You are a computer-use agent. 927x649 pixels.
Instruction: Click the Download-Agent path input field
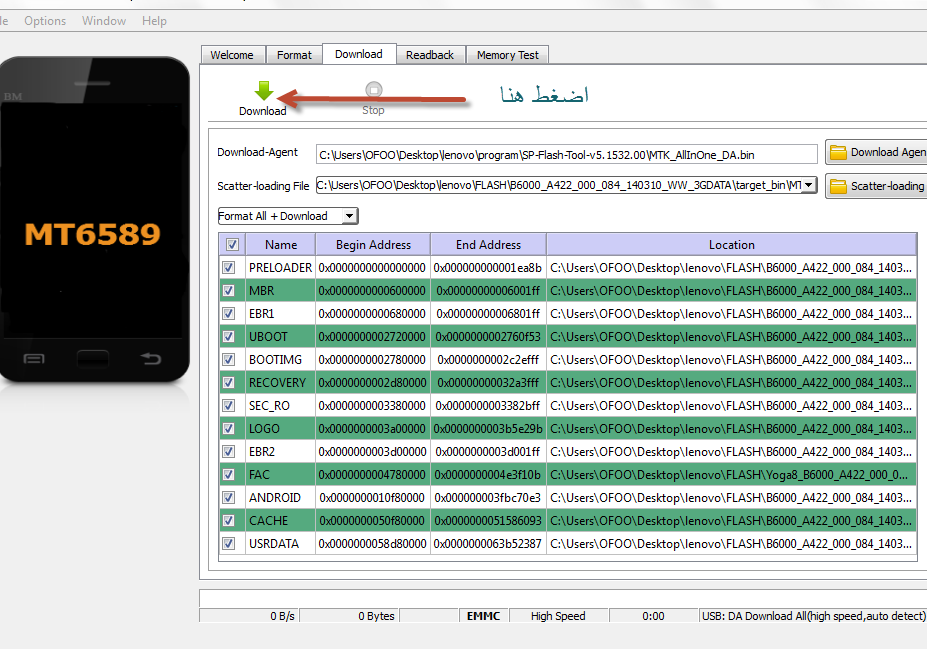tap(566, 155)
